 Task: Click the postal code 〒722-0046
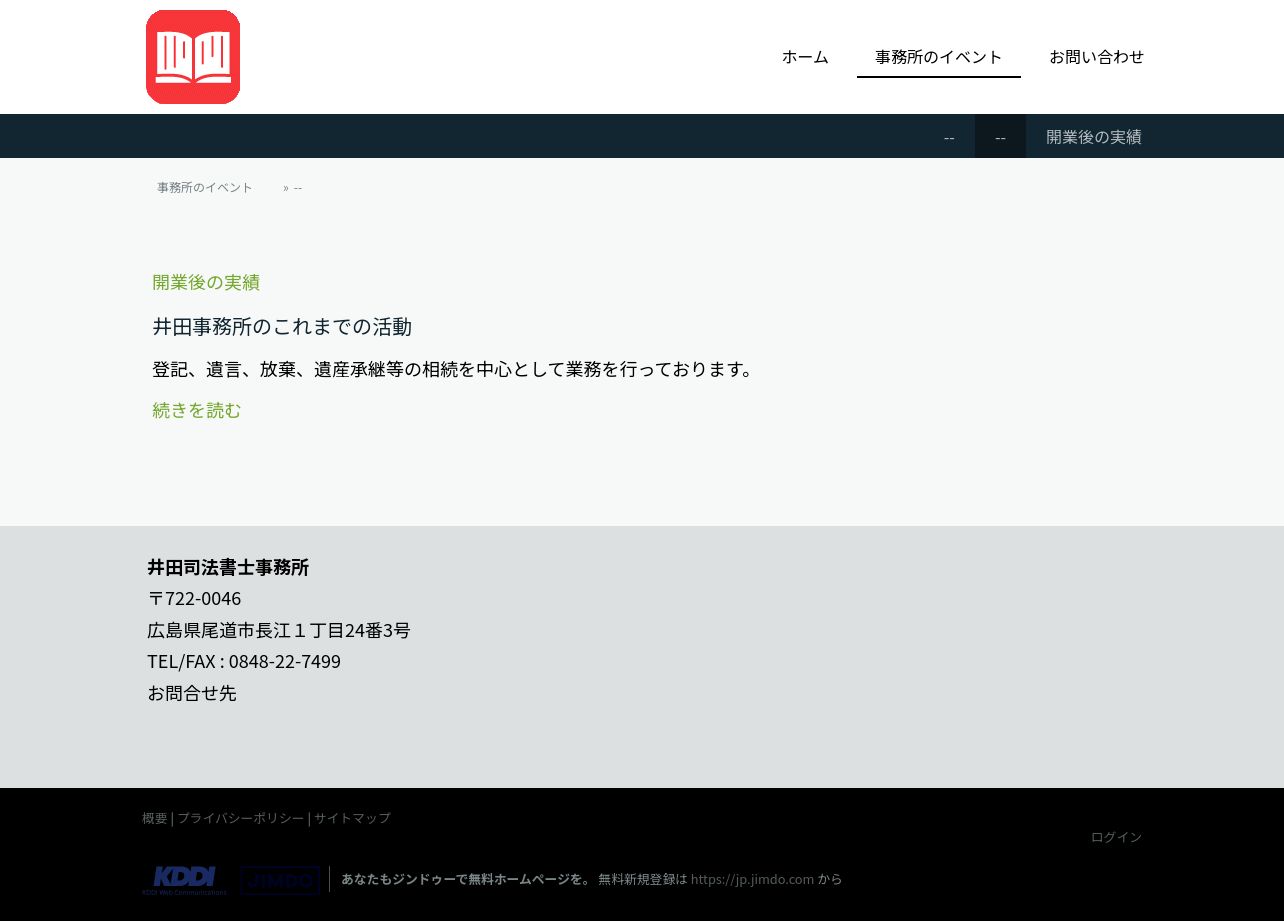tap(194, 599)
